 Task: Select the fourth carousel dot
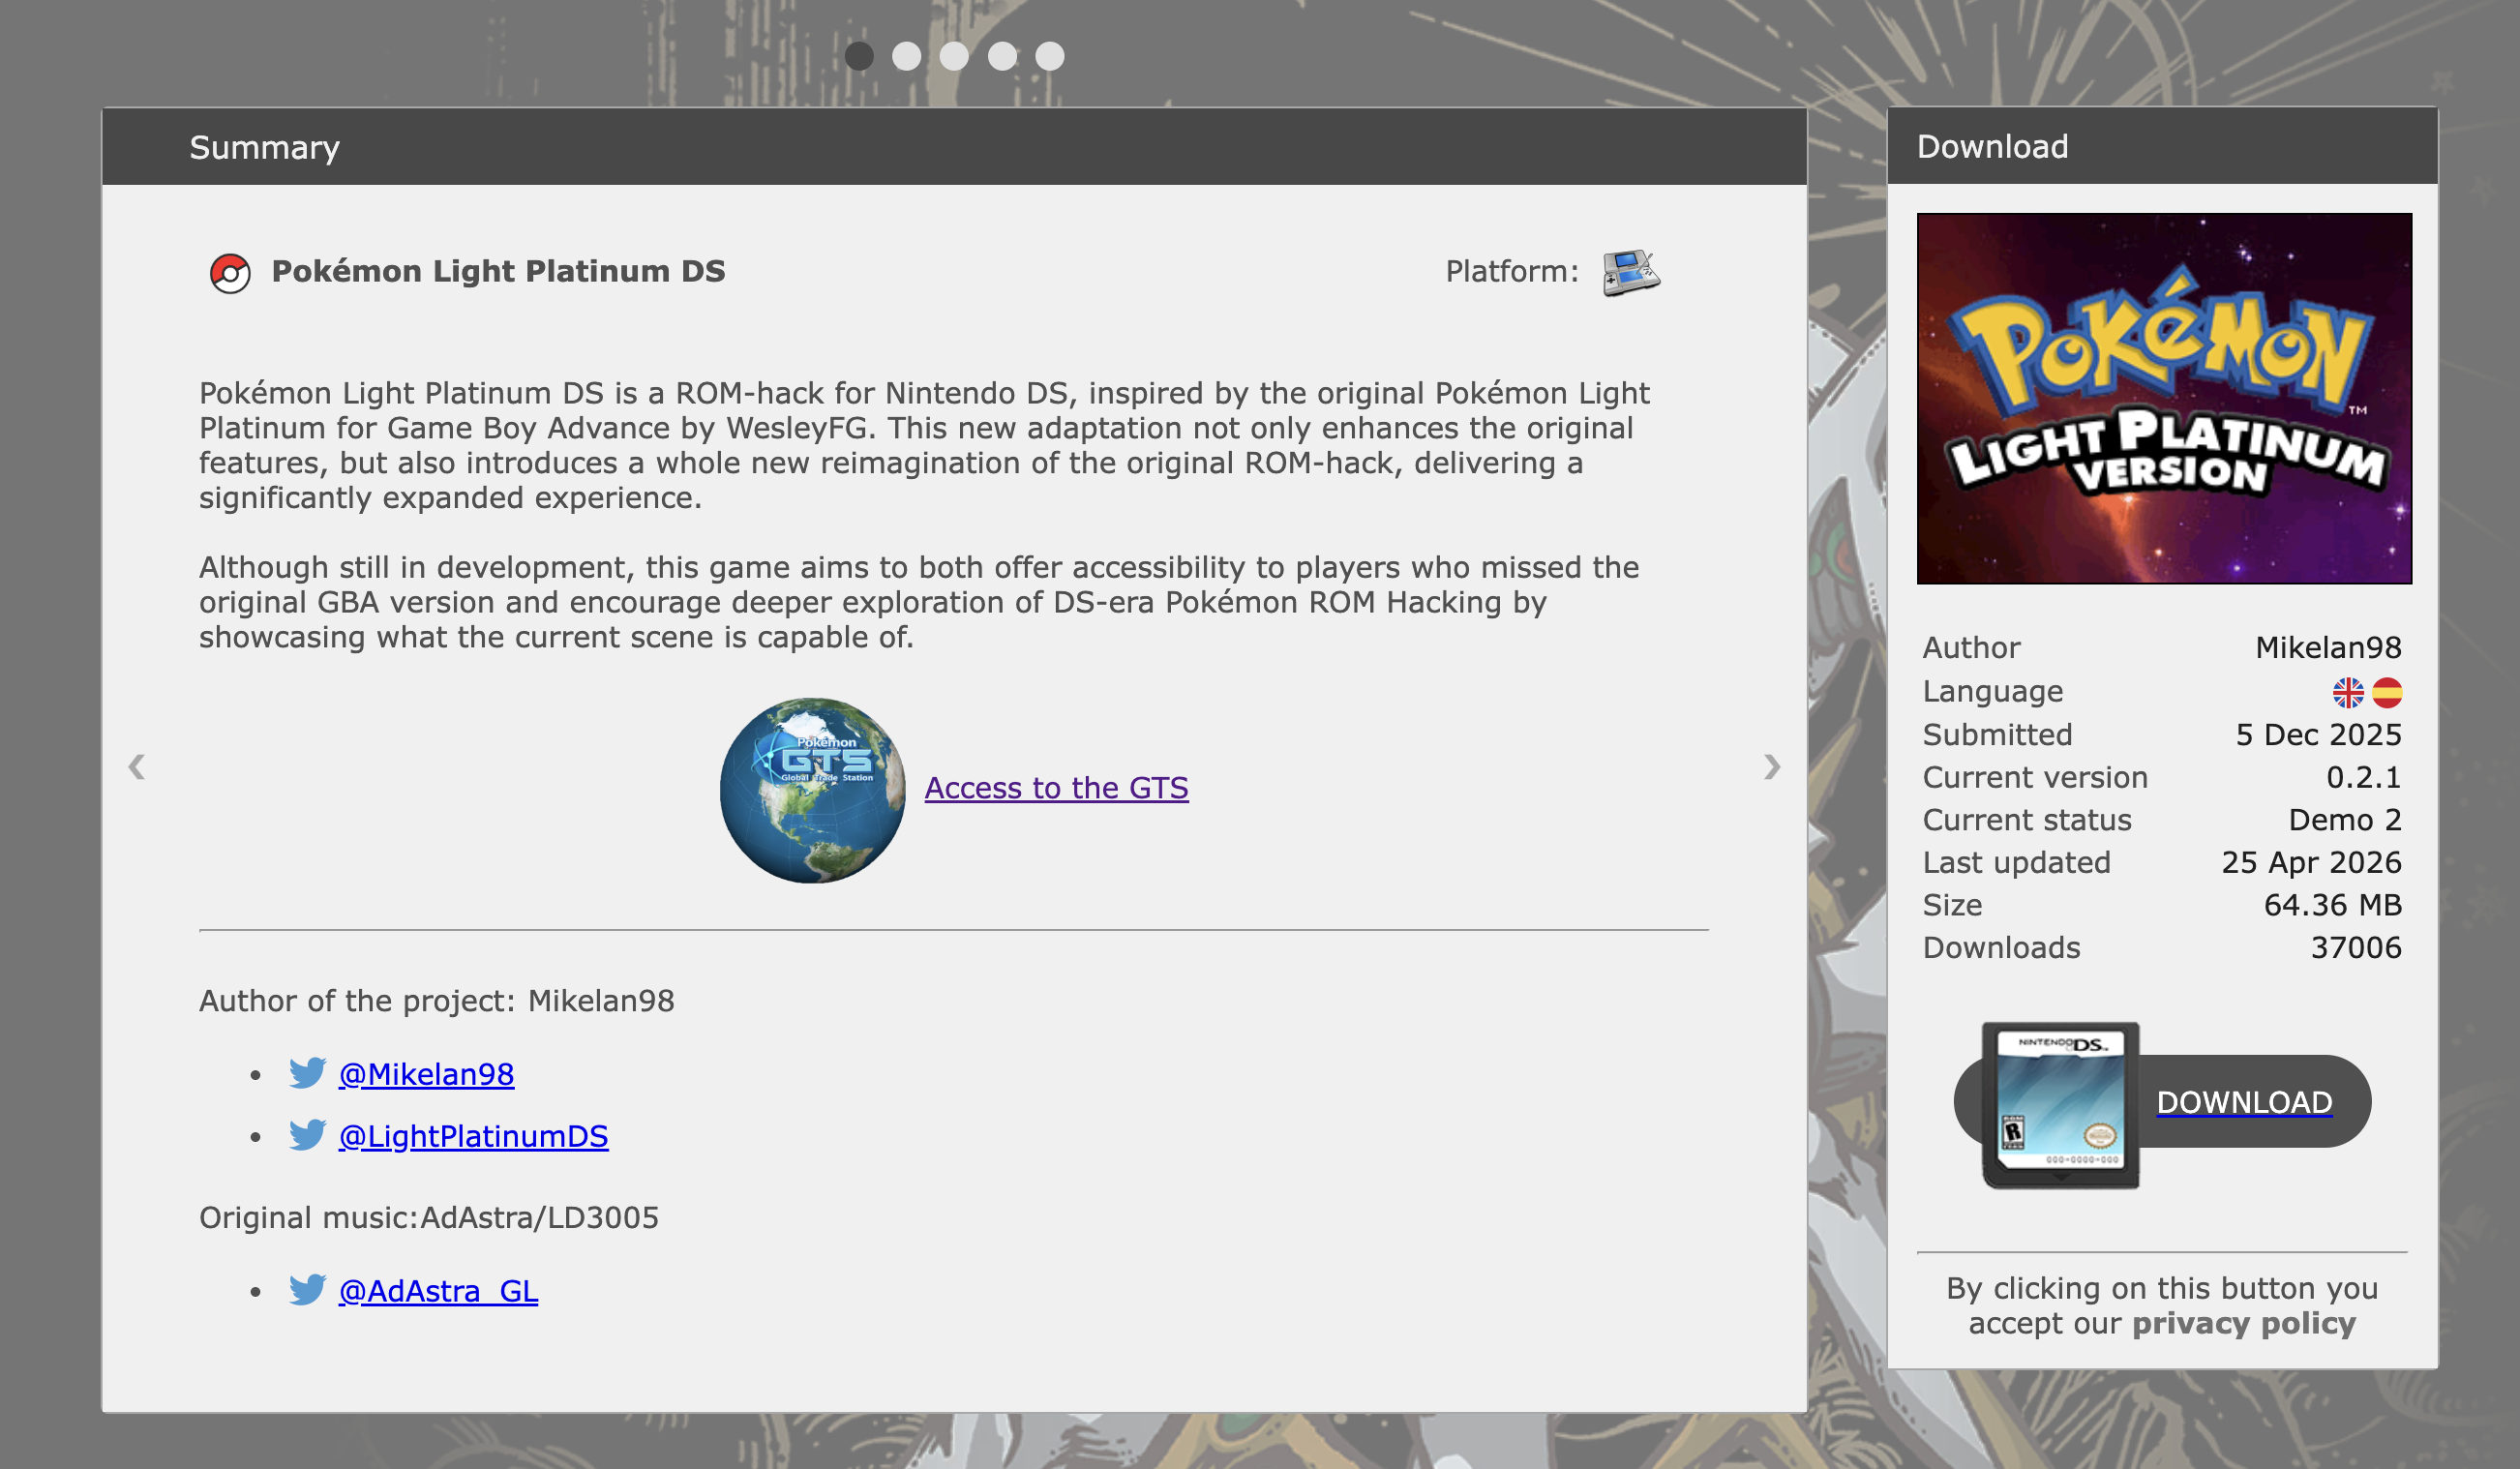pos(1002,56)
